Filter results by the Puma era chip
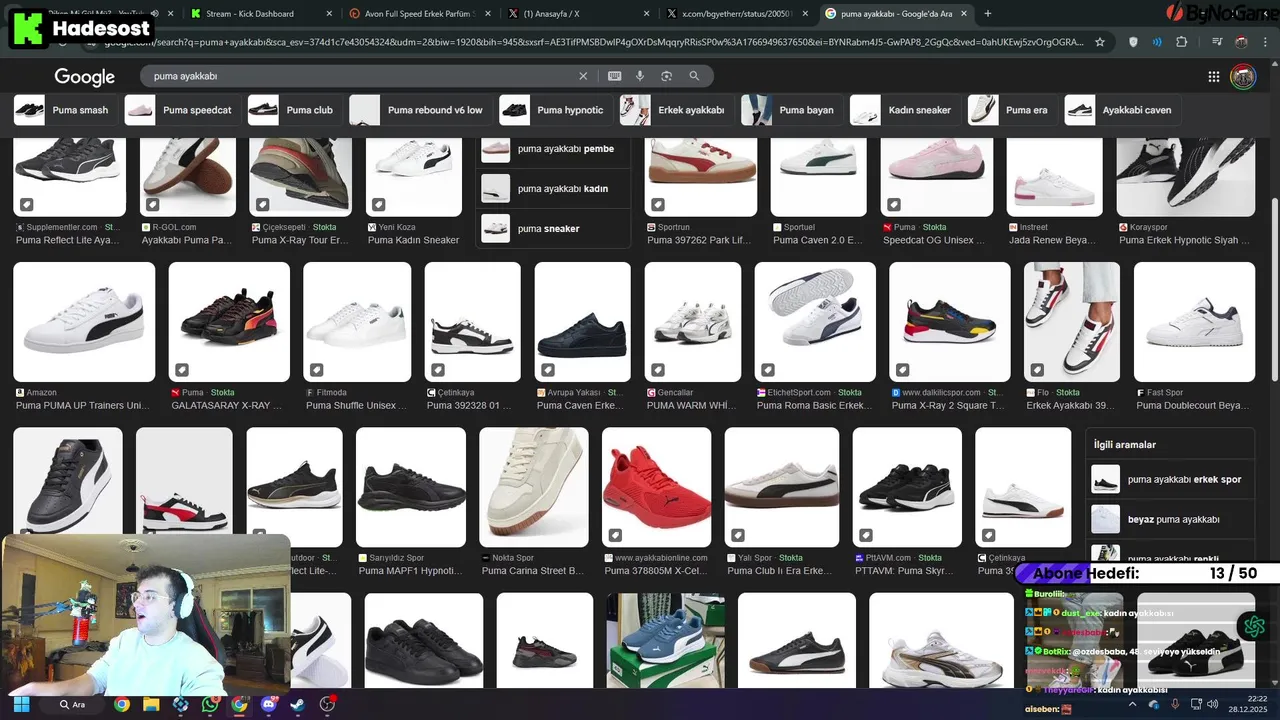This screenshot has height=720, width=1280. point(1011,110)
